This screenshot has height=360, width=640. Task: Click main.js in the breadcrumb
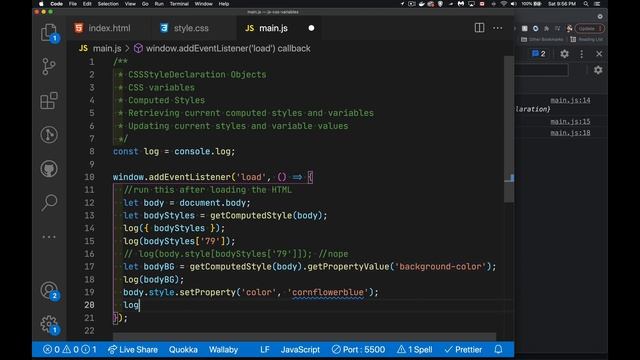107,48
